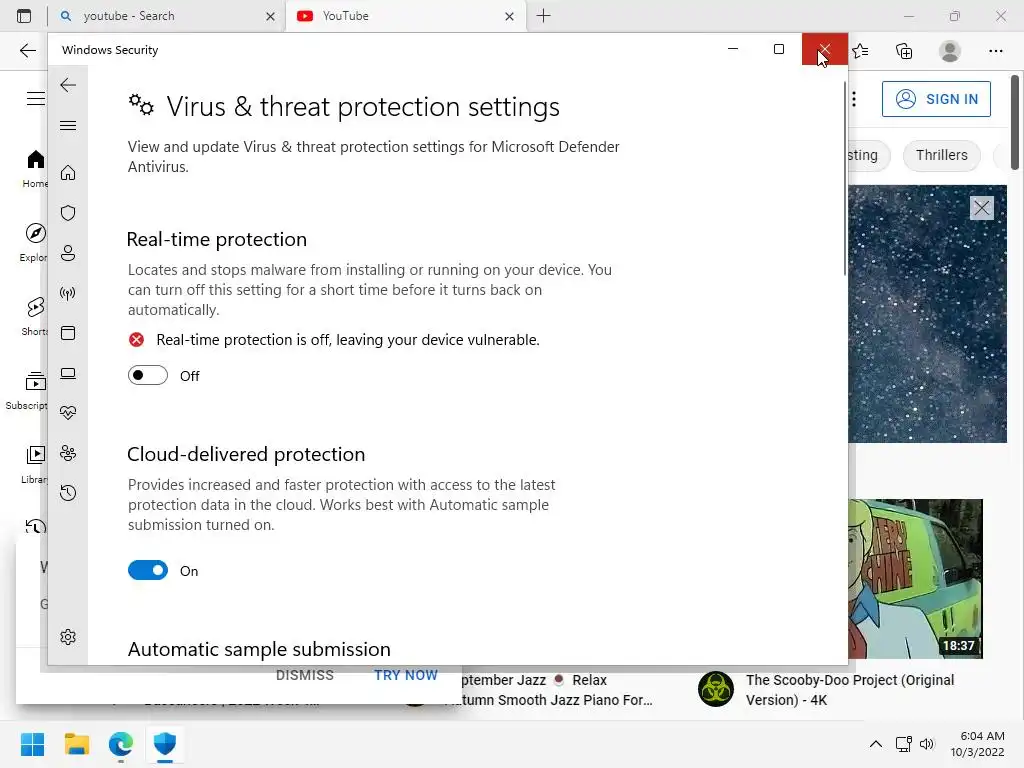The image size is (1024, 768).
Task: Open Windows Security settings gear
Action: click(68, 637)
